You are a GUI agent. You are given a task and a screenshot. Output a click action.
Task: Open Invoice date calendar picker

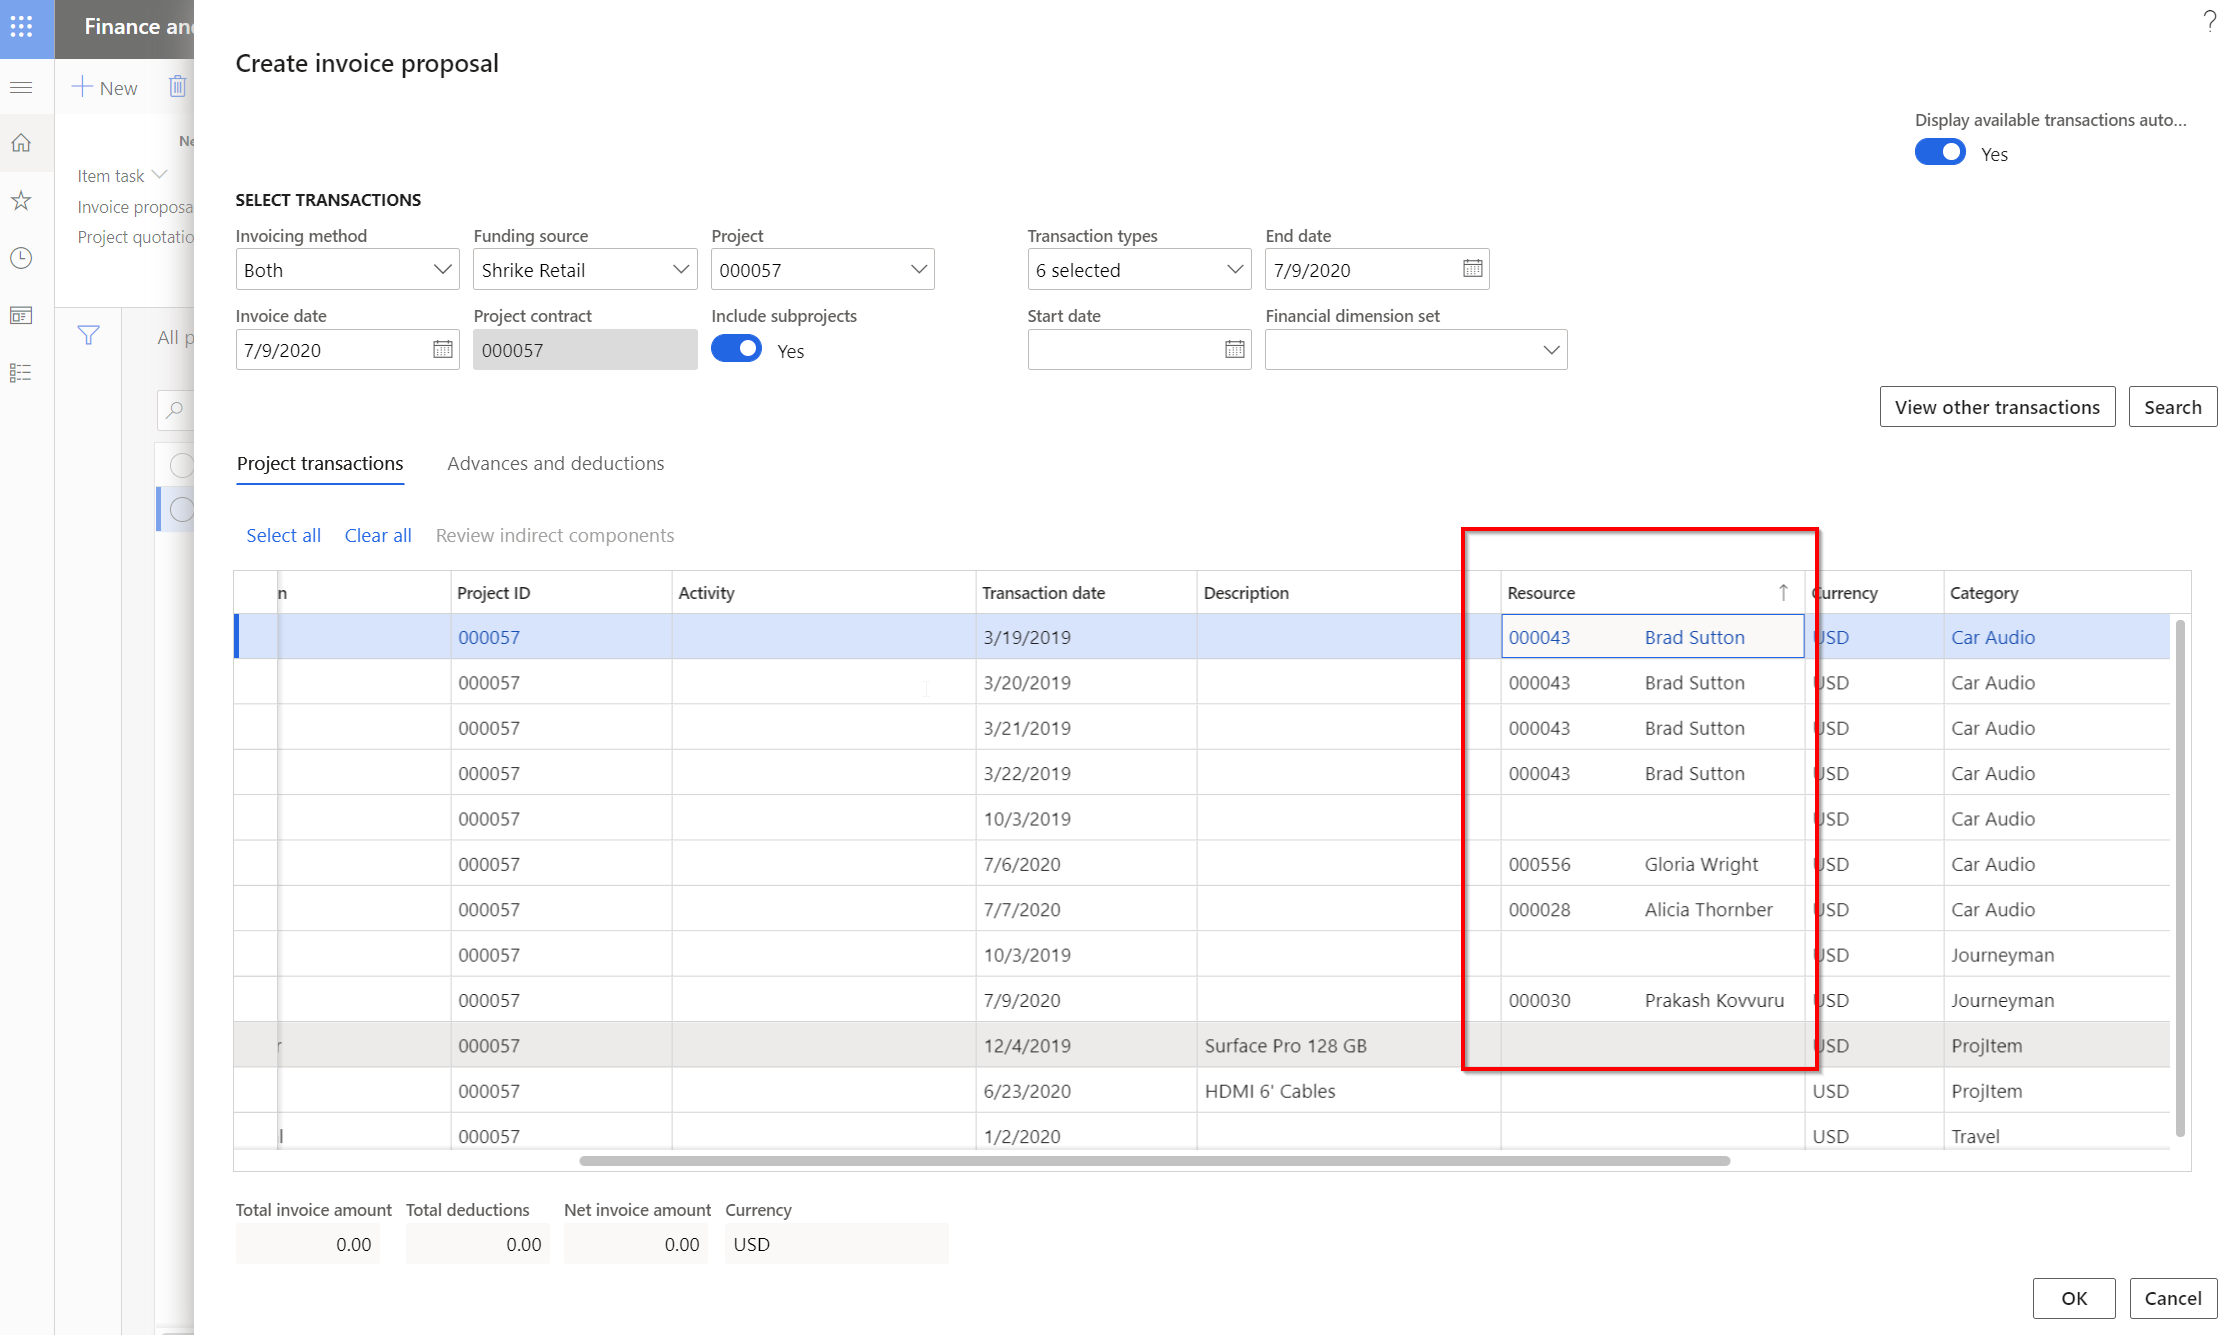[442, 350]
